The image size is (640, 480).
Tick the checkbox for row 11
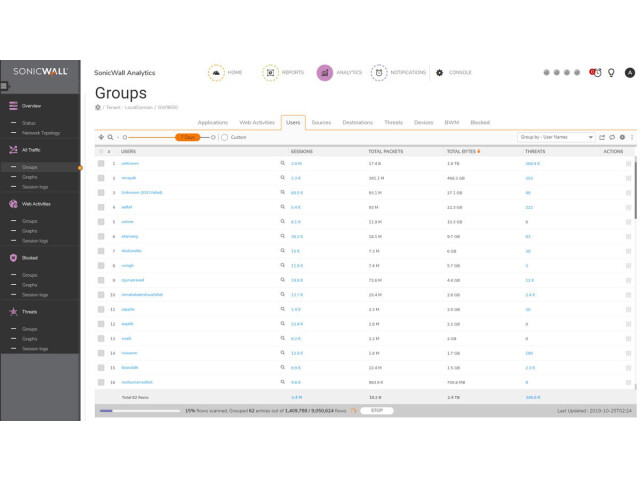(101, 309)
